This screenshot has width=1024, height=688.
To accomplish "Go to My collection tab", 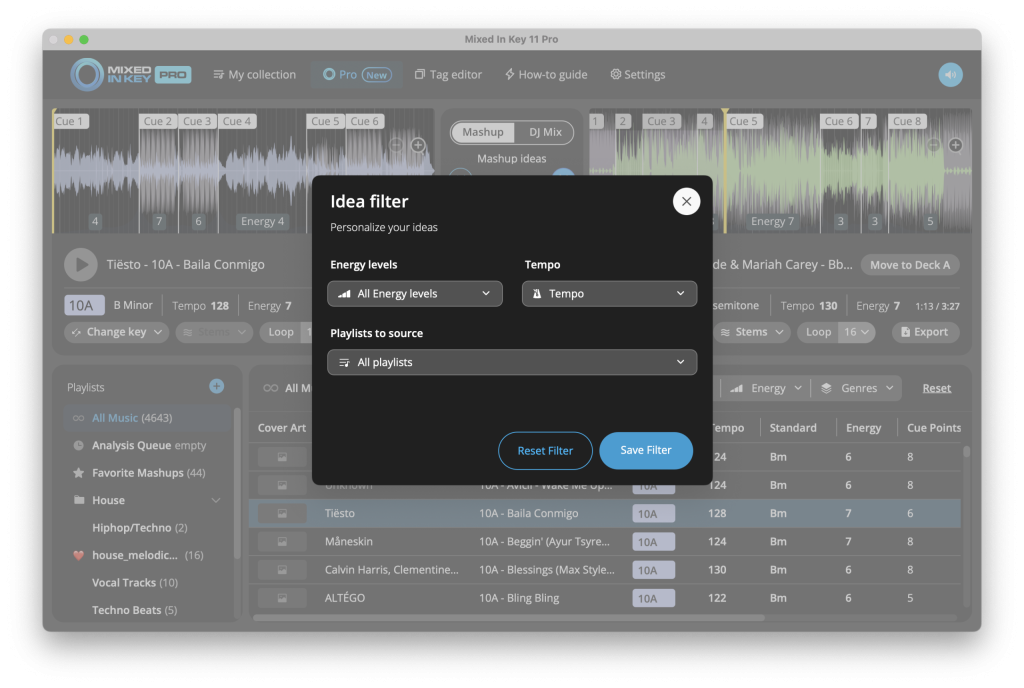I will (x=254, y=75).
